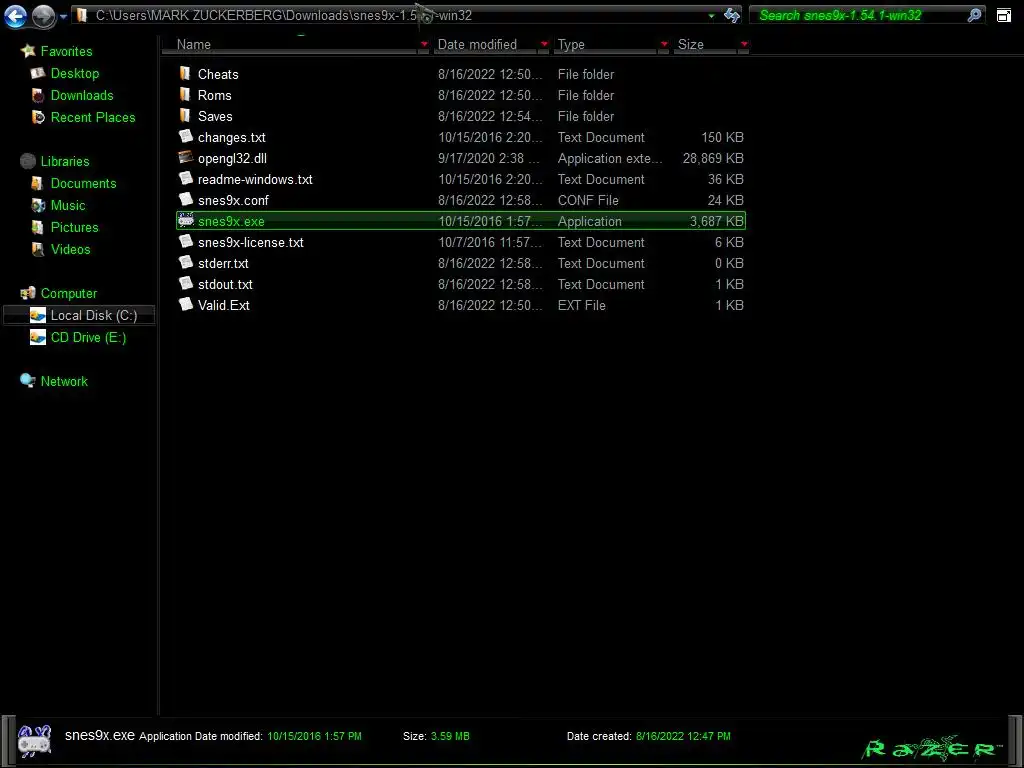The image size is (1024, 768).
Task: Select the '28,869 KB' size cell
Action: [713, 158]
